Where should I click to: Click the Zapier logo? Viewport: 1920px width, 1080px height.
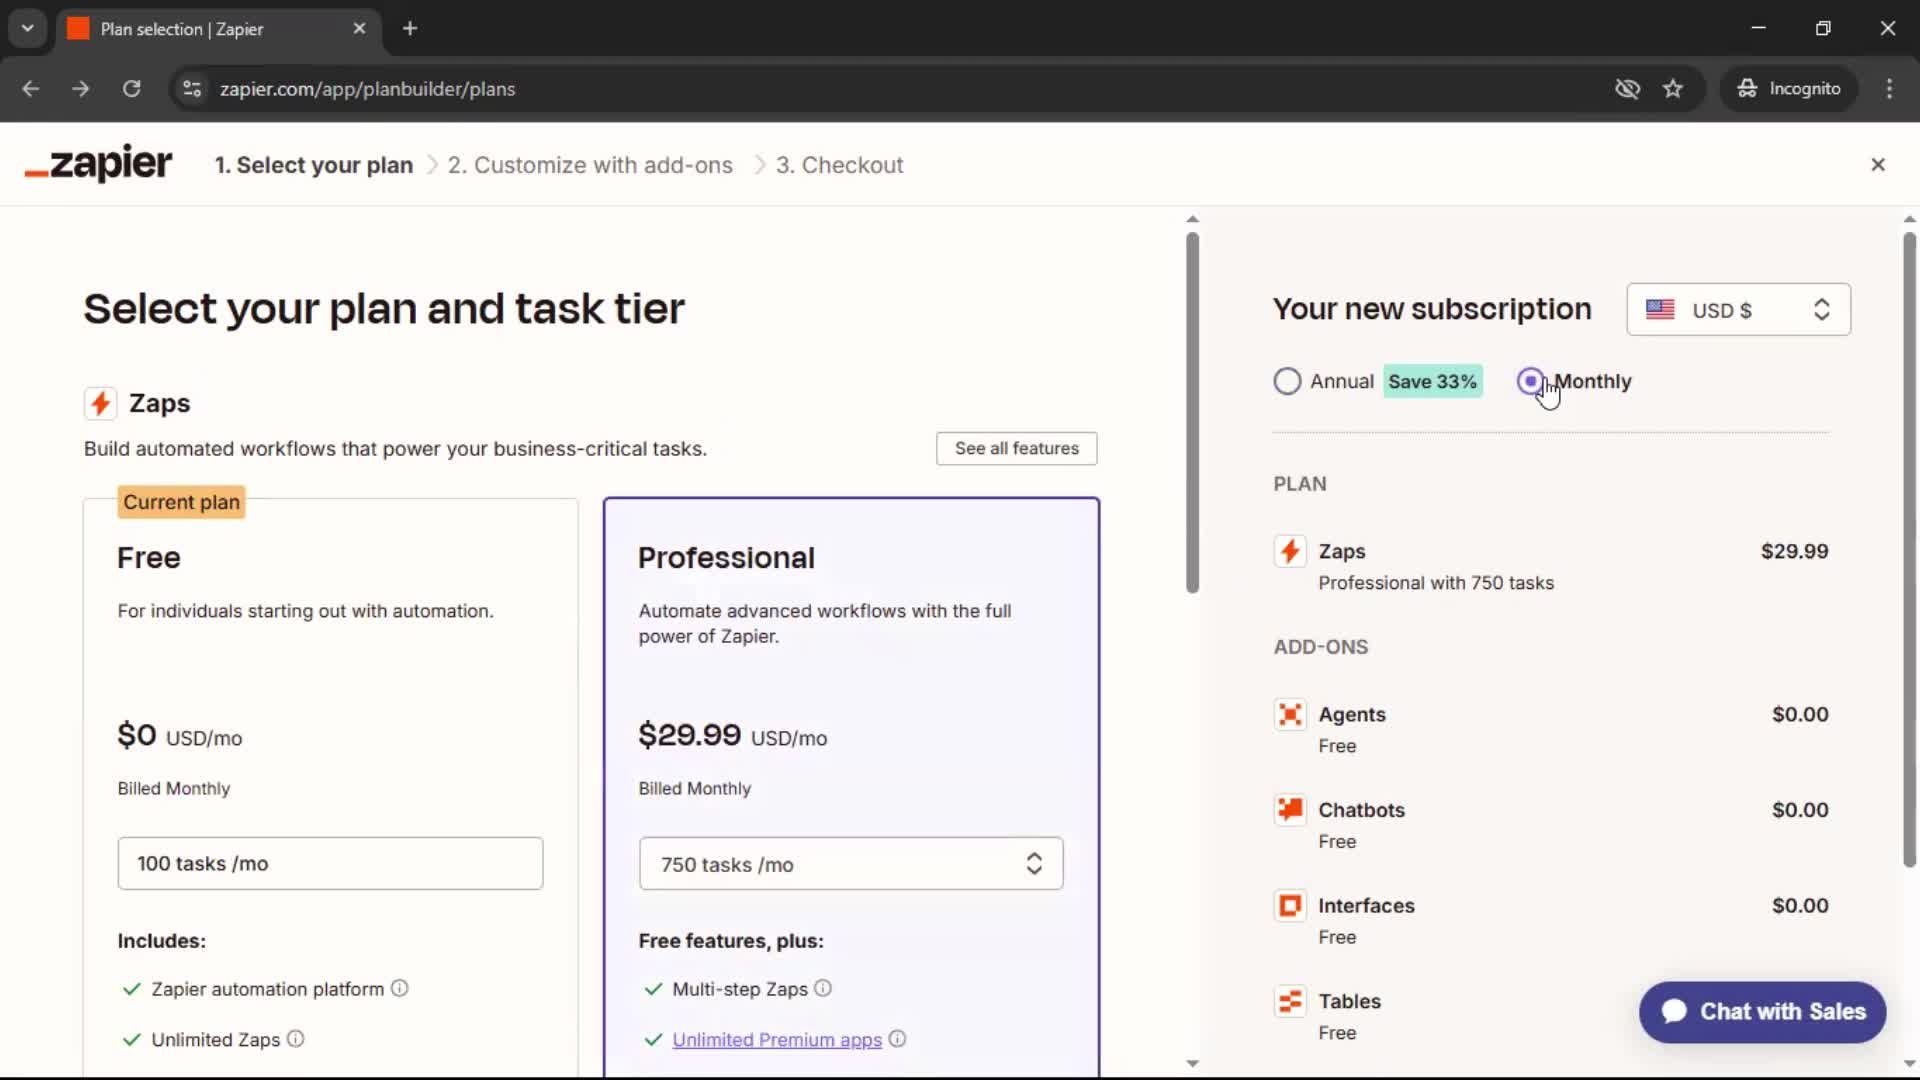coord(98,164)
